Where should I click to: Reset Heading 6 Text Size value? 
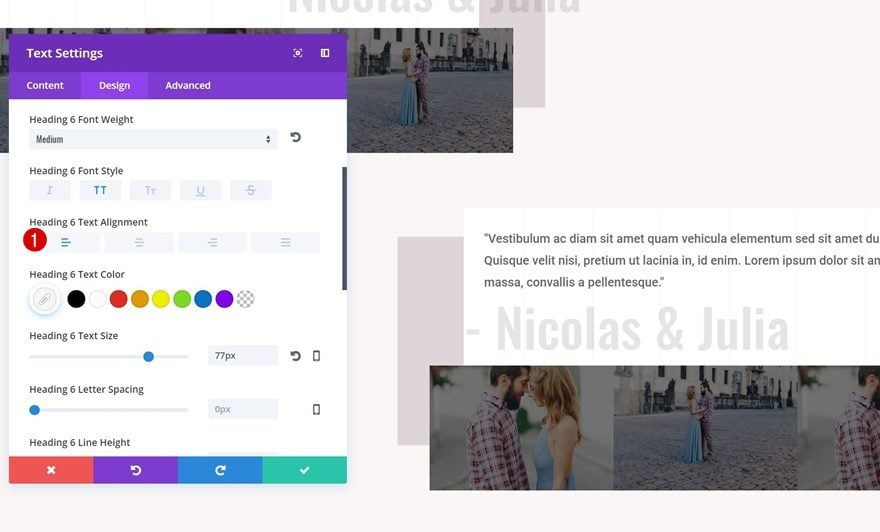[296, 356]
